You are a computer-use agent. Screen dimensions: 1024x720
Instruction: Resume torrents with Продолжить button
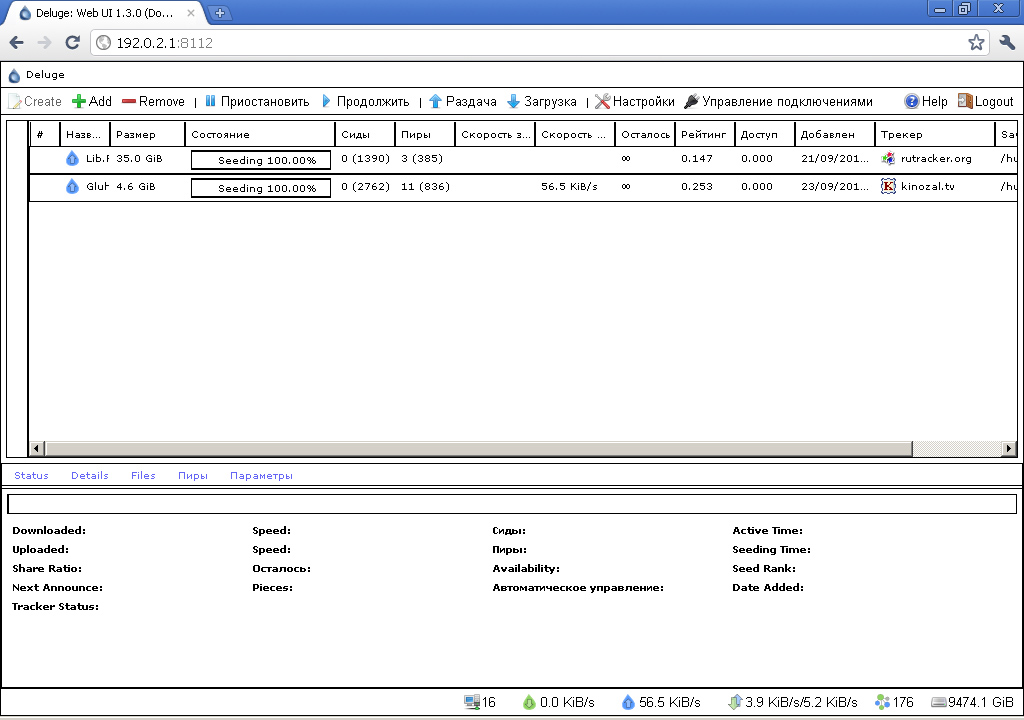coord(365,101)
